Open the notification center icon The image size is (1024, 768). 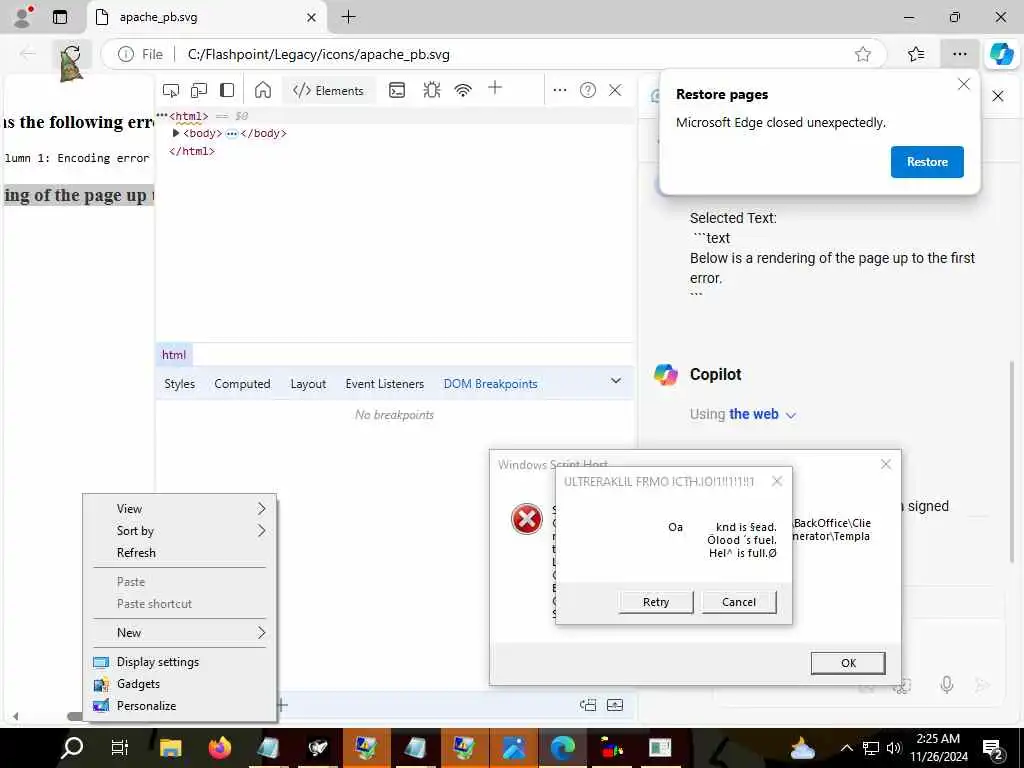point(993,748)
